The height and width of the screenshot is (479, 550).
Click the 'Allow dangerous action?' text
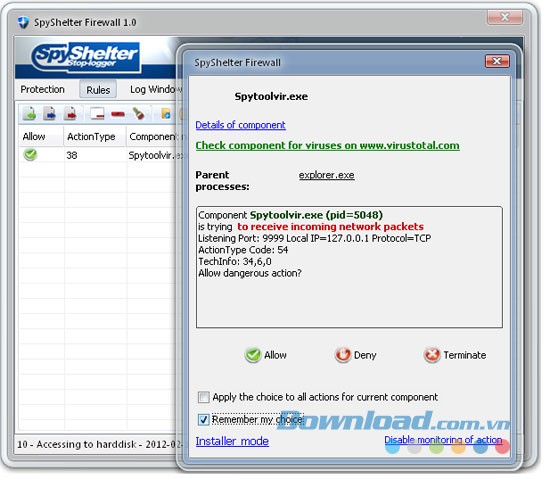coord(250,273)
